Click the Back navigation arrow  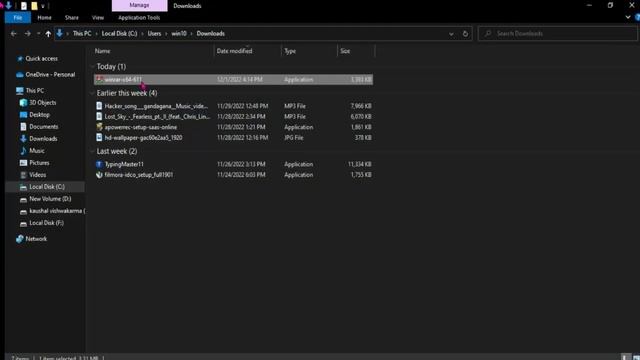[x=13, y=34]
